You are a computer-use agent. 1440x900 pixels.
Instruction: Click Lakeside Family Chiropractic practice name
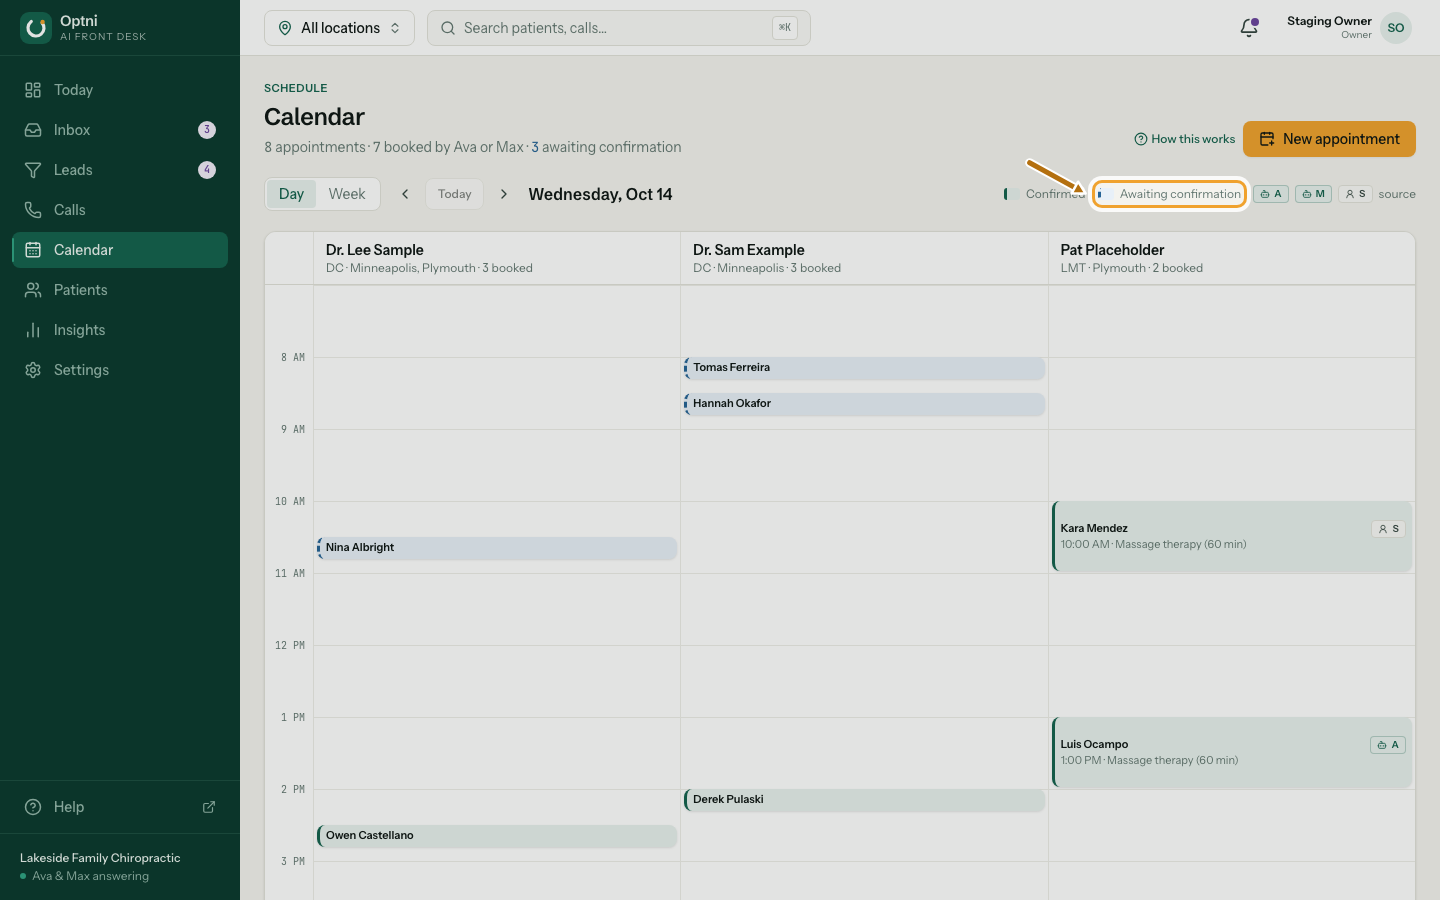[x=100, y=858]
